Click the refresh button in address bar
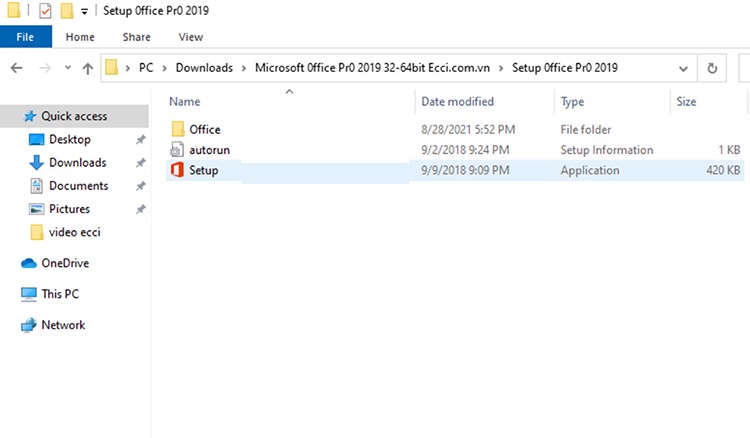 [x=712, y=68]
